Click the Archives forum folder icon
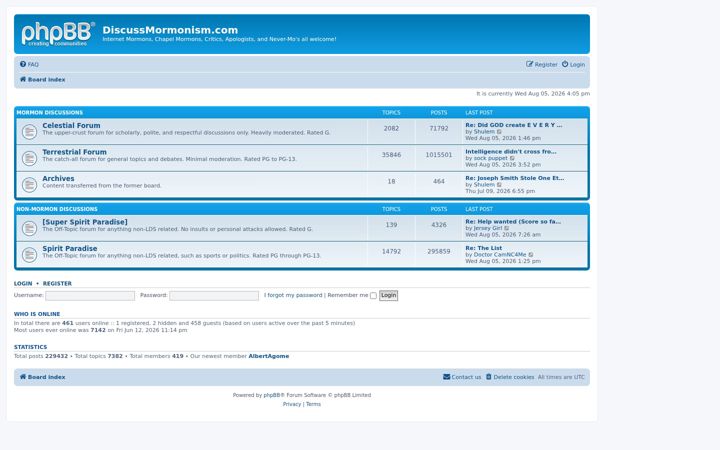The width and height of the screenshot is (720, 450). (29, 186)
